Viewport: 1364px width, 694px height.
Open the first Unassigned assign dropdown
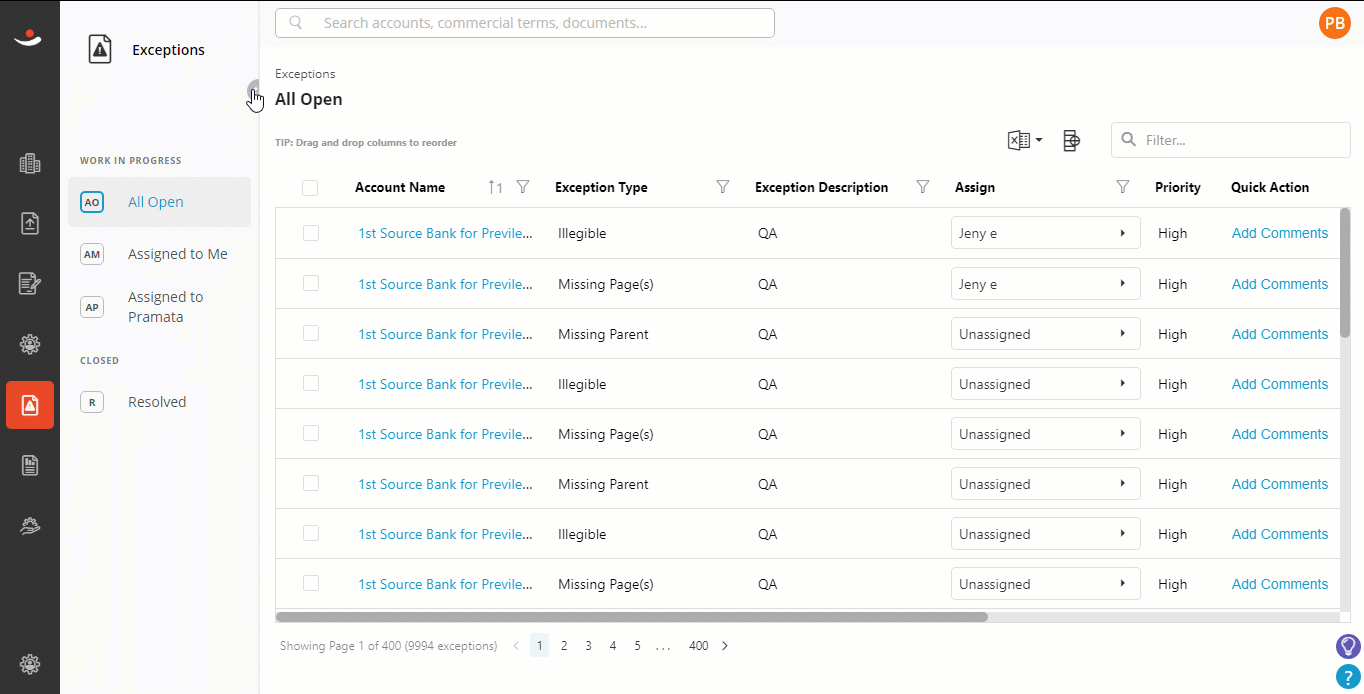1045,334
